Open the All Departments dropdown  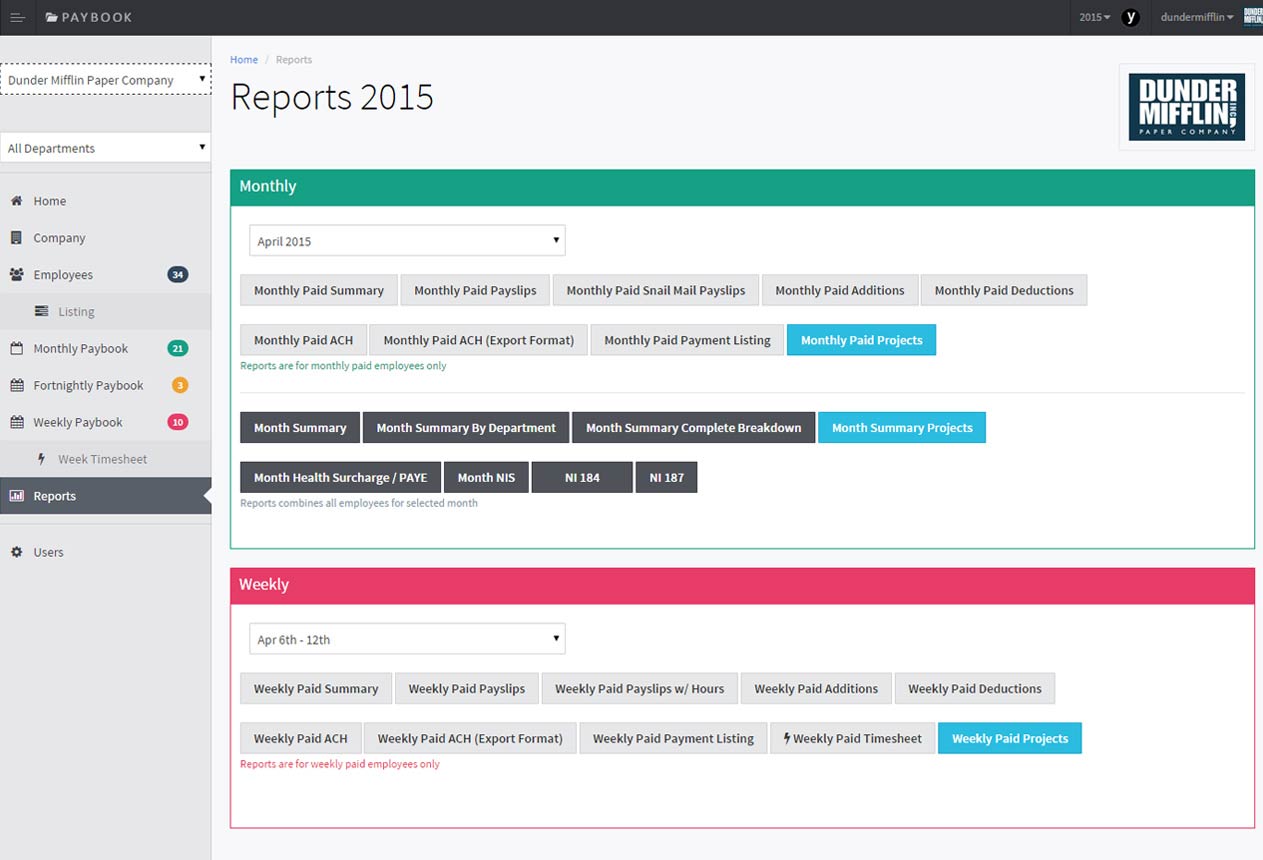point(105,148)
